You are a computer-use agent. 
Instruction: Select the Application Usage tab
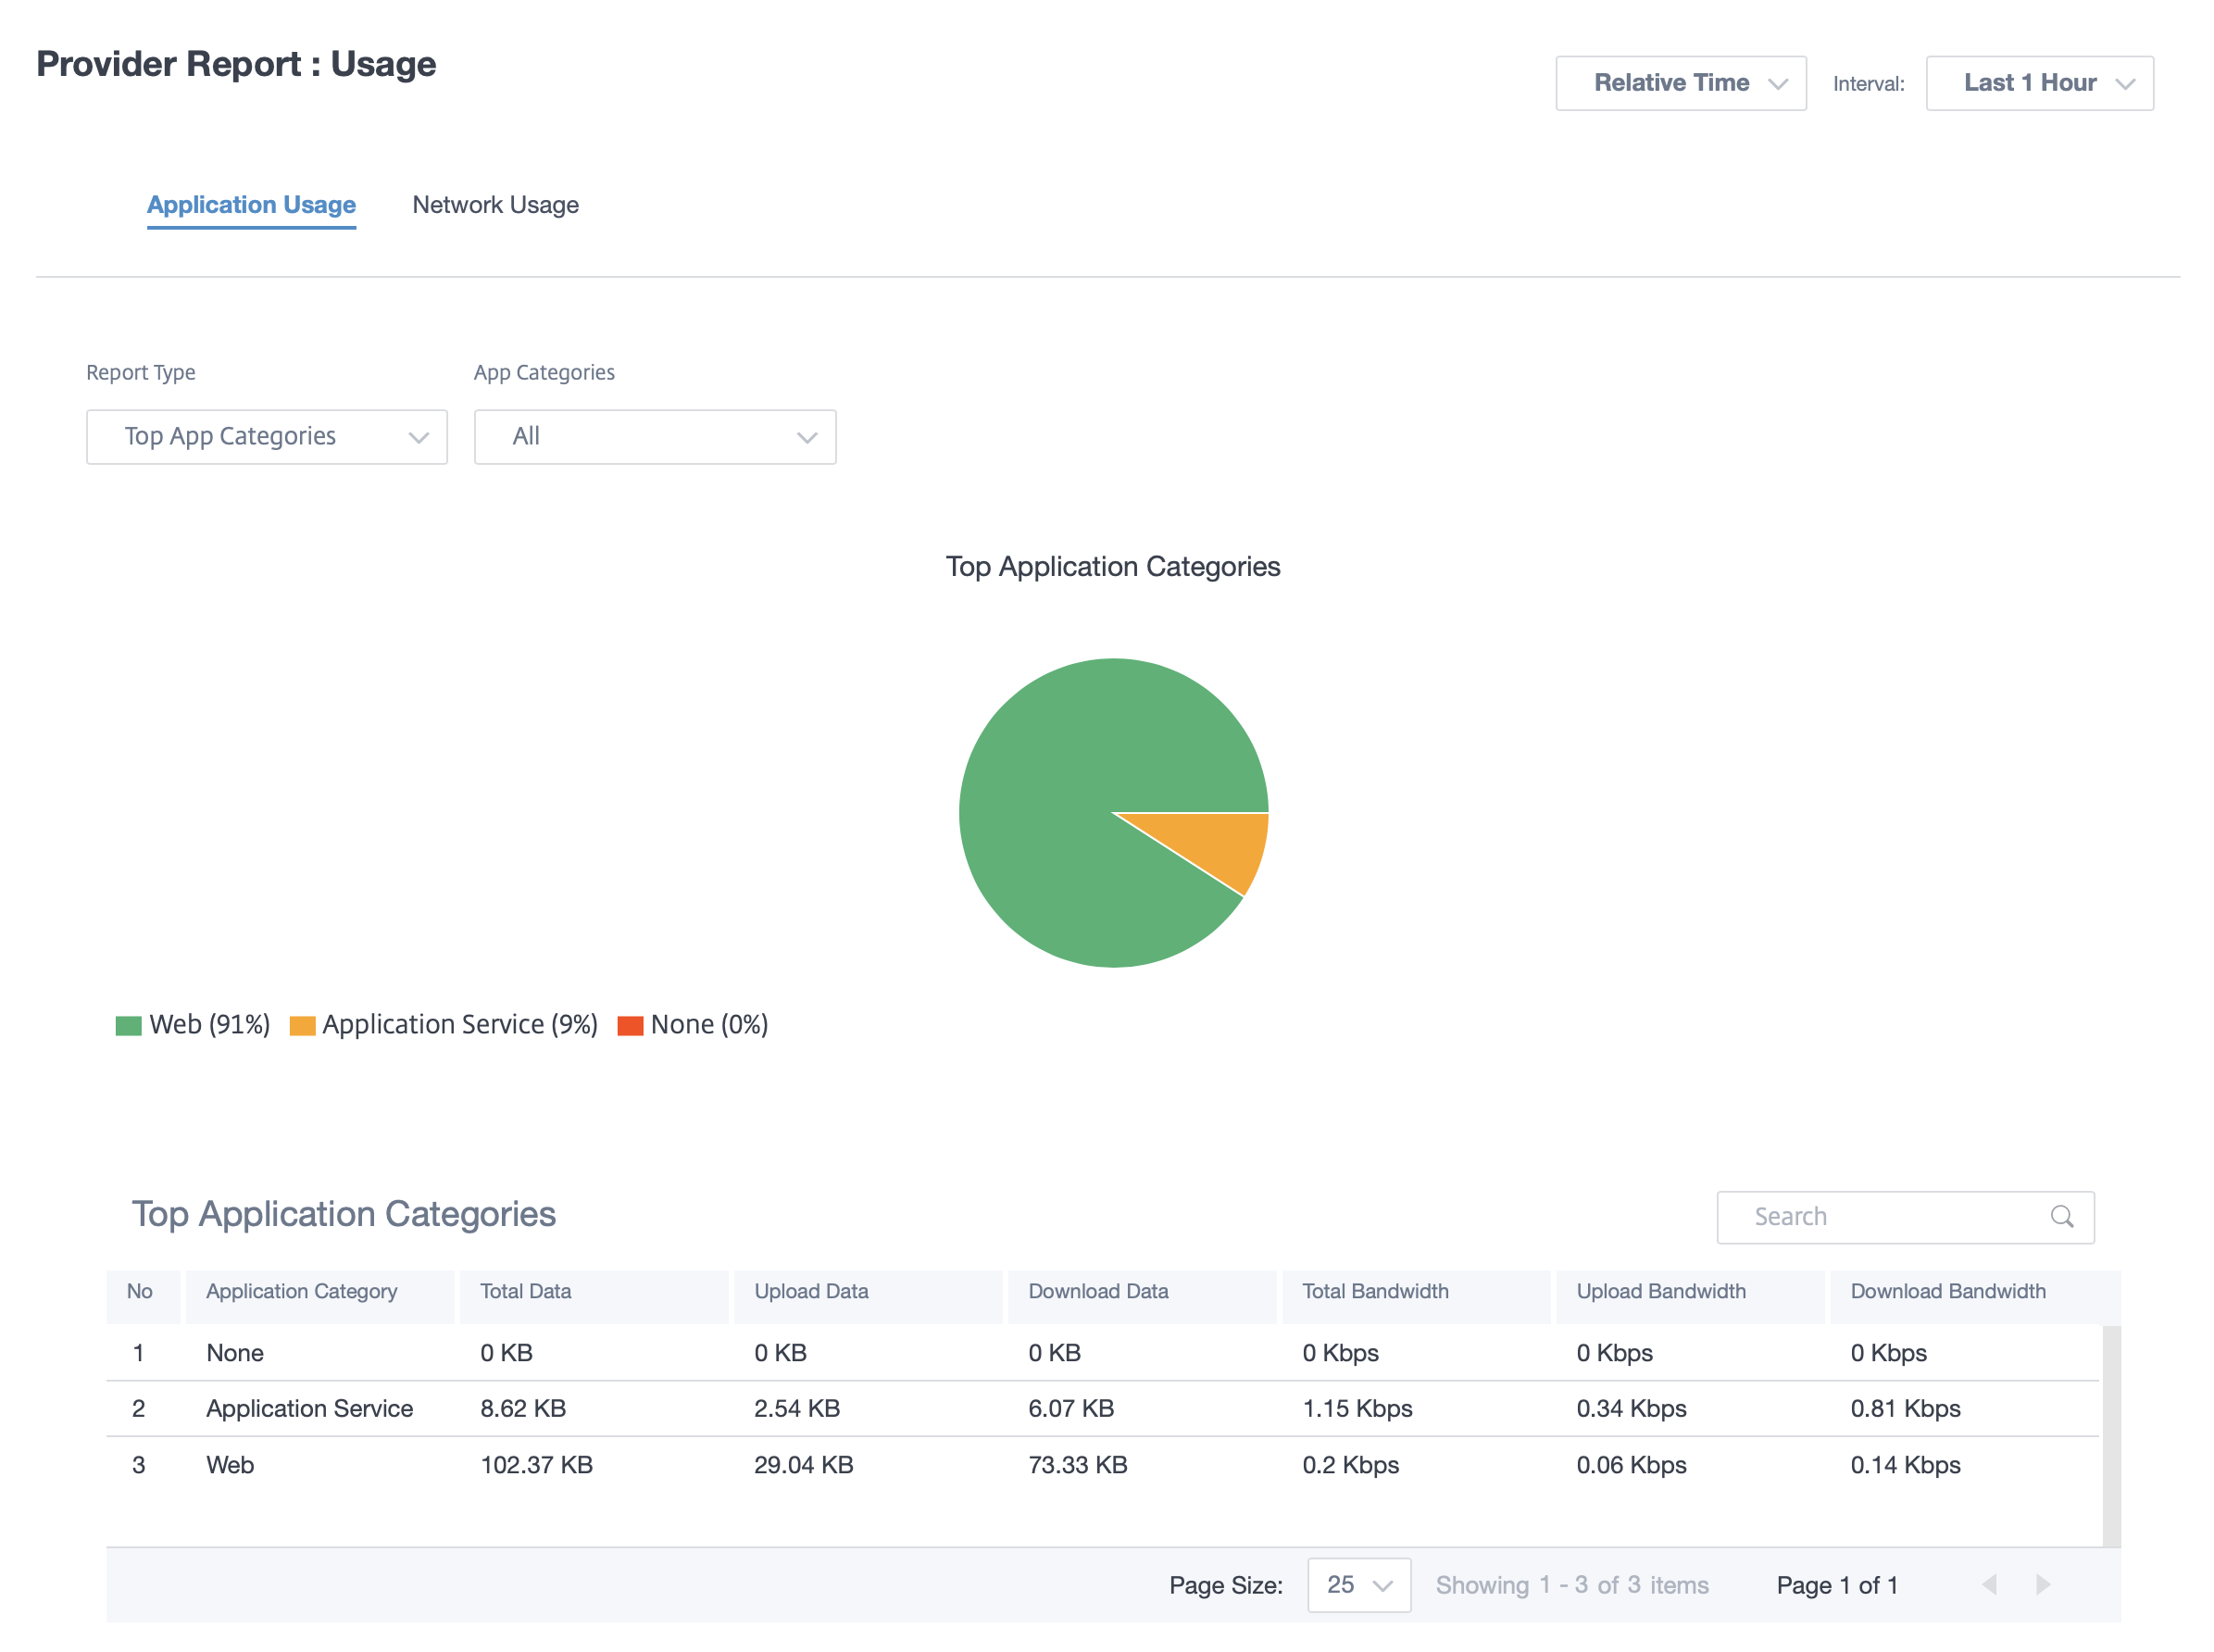tap(250, 205)
